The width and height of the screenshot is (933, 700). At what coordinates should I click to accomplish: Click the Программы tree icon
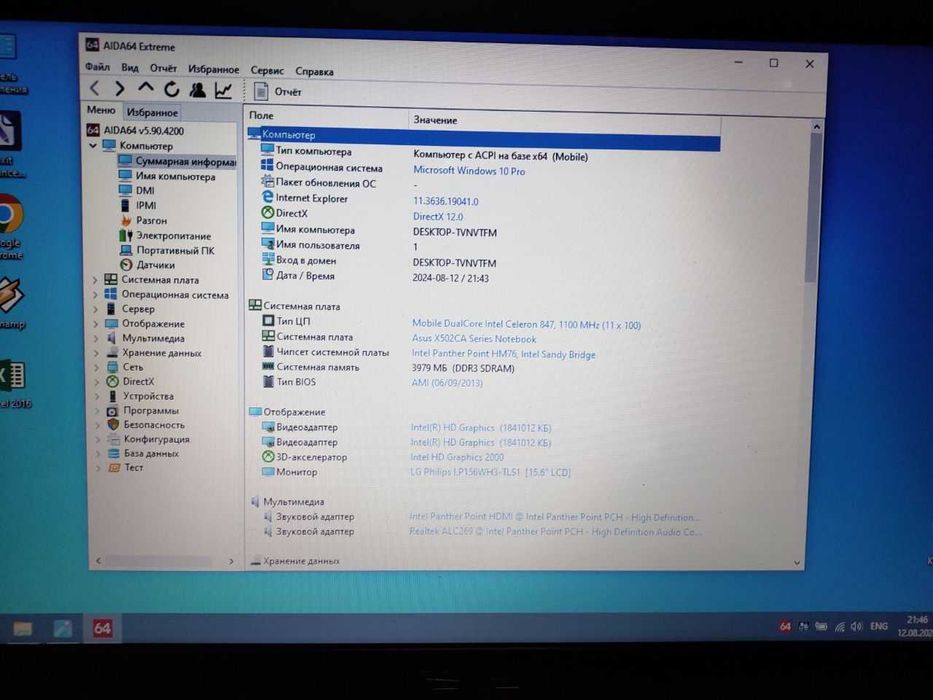pyautogui.click(x=113, y=411)
